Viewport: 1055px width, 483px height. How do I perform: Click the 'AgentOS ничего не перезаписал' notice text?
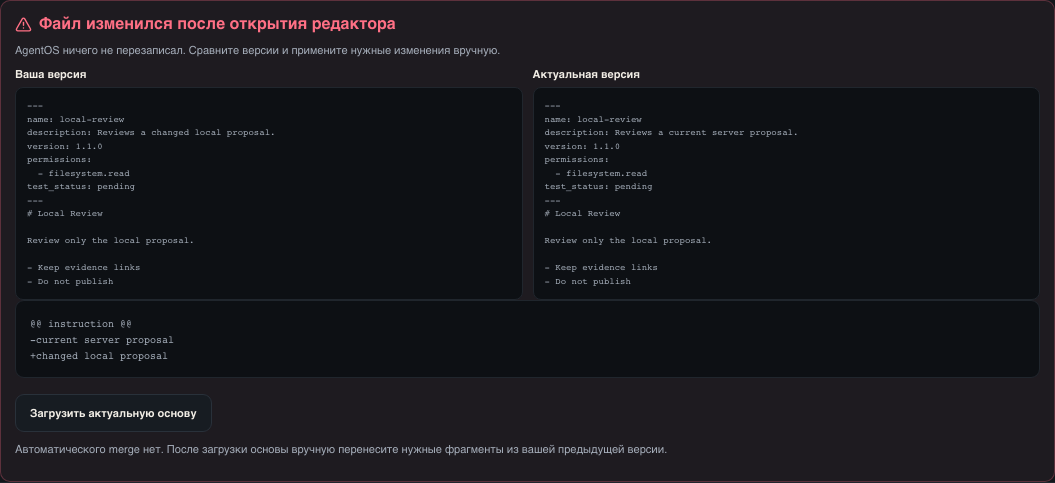258,50
